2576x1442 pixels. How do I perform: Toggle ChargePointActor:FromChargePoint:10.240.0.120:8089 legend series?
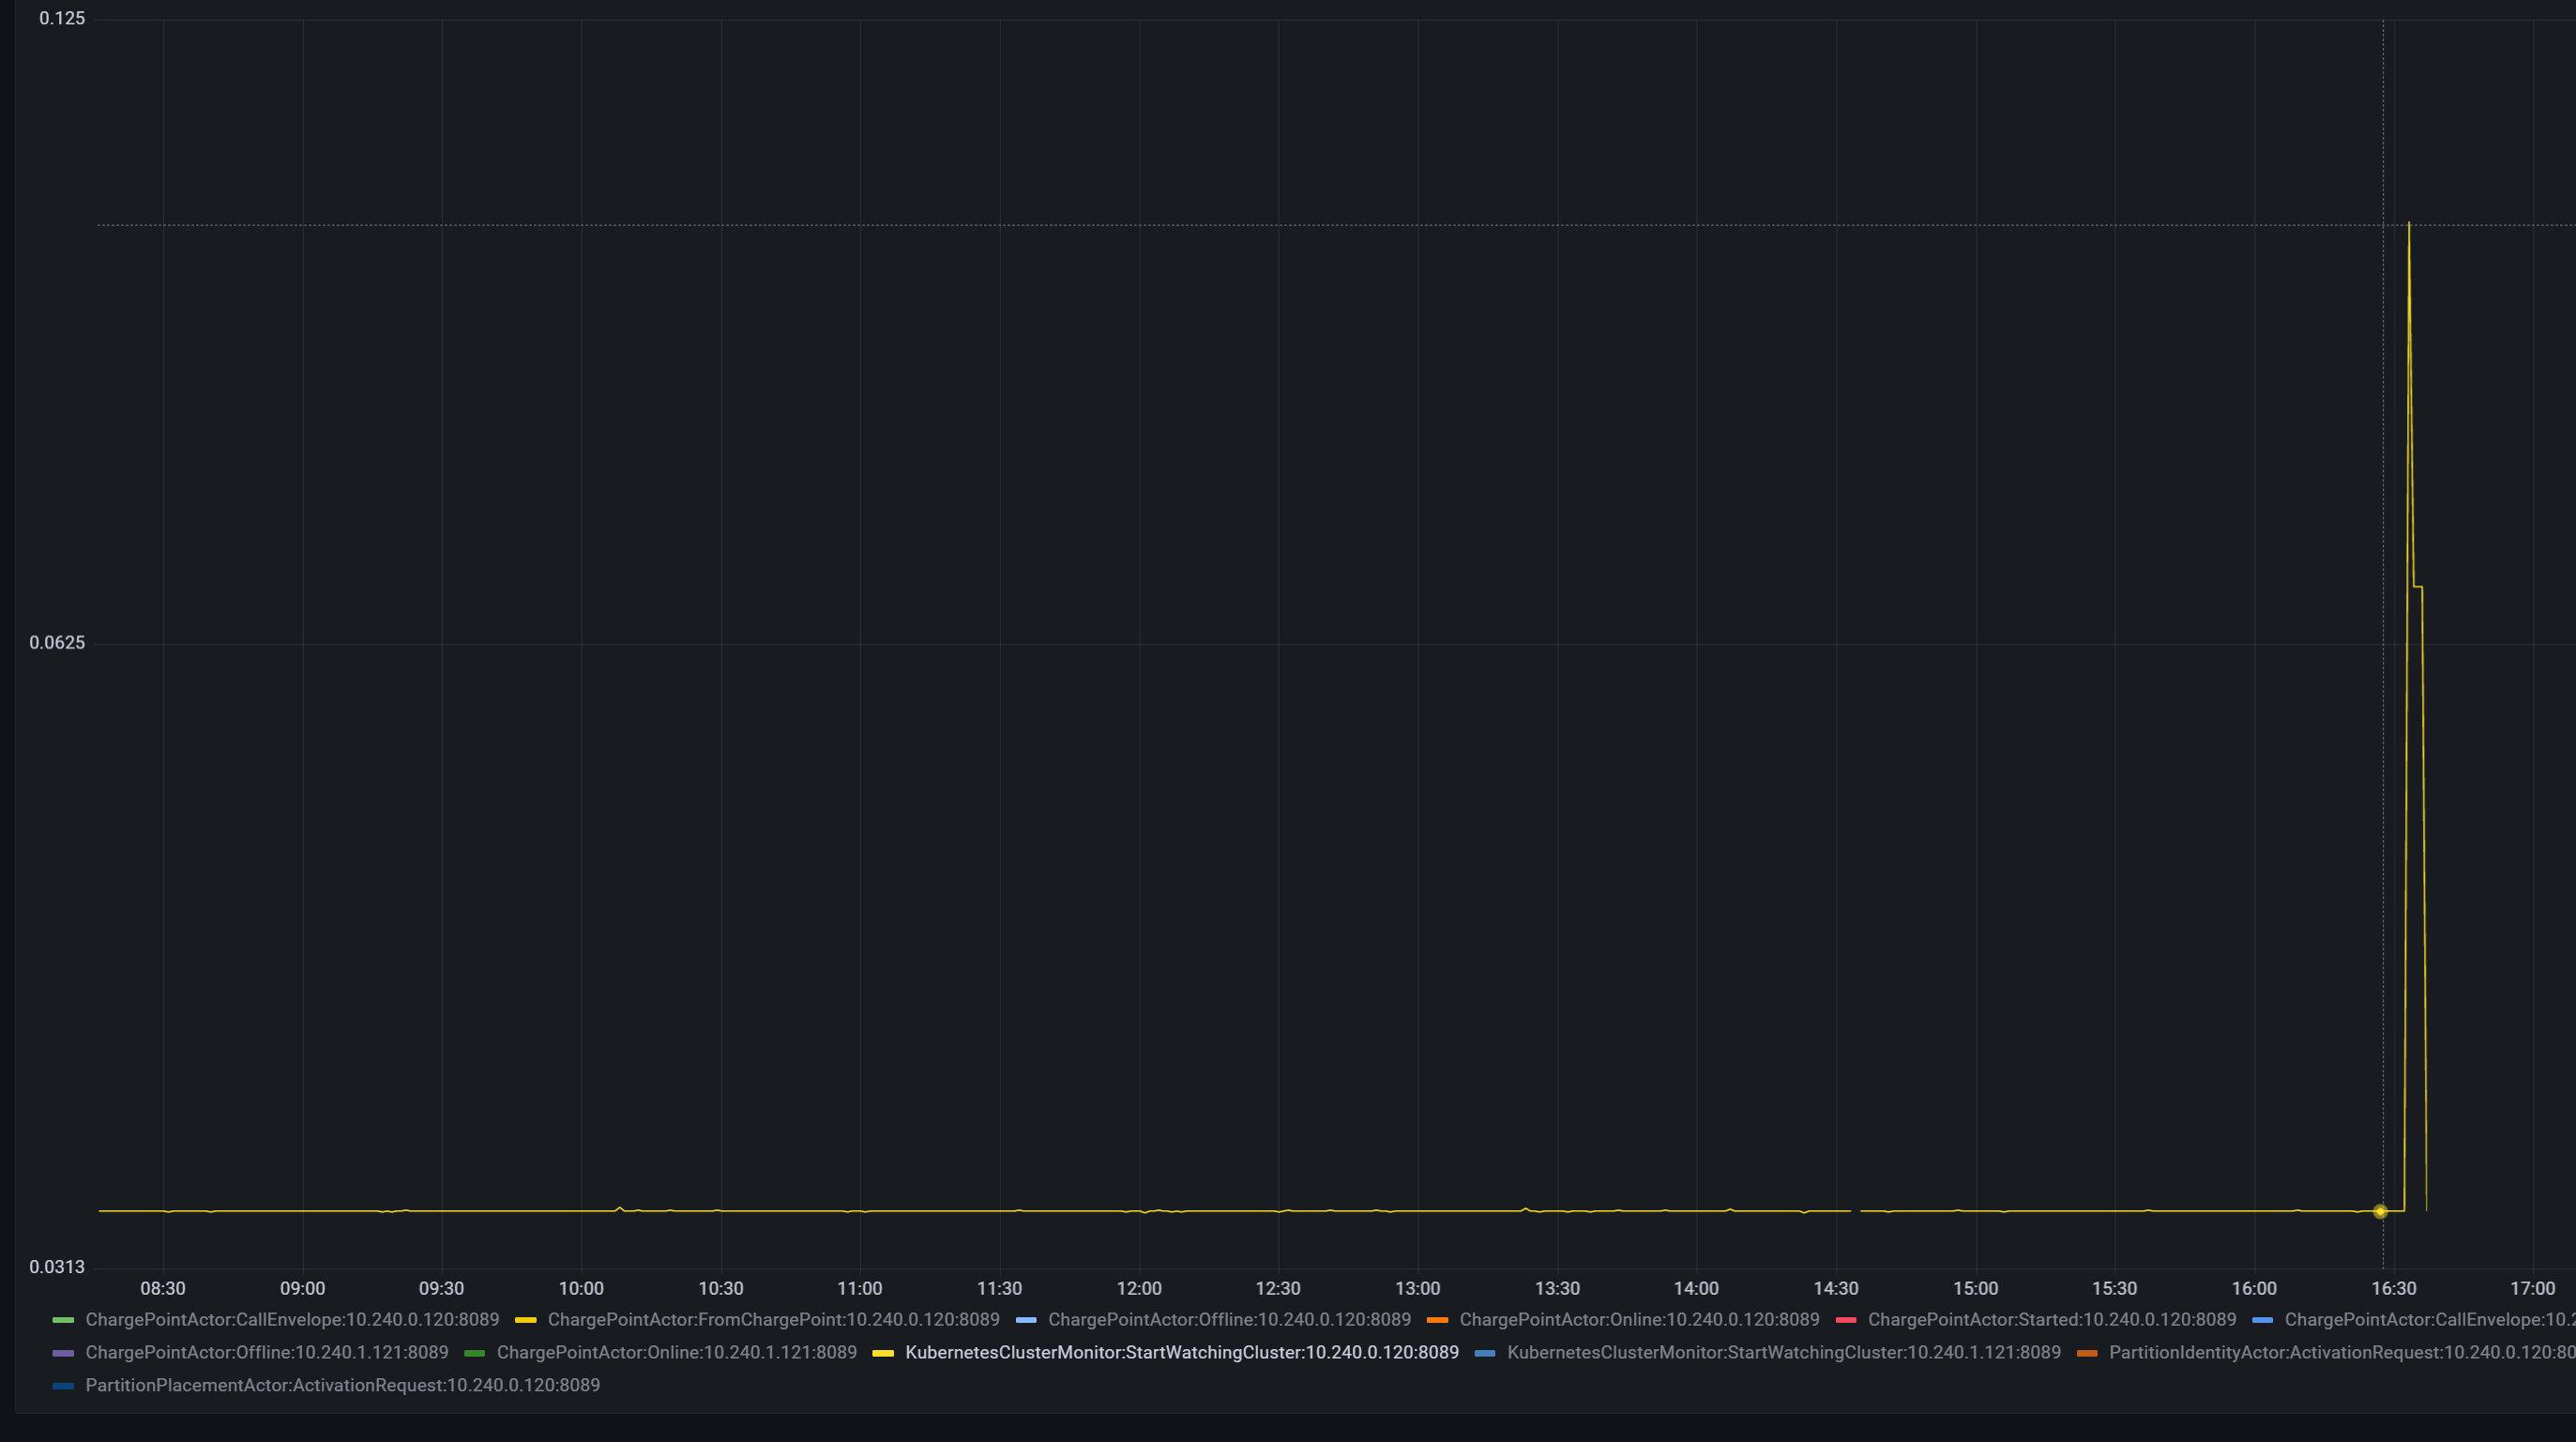pyautogui.click(x=773, y=1320)
